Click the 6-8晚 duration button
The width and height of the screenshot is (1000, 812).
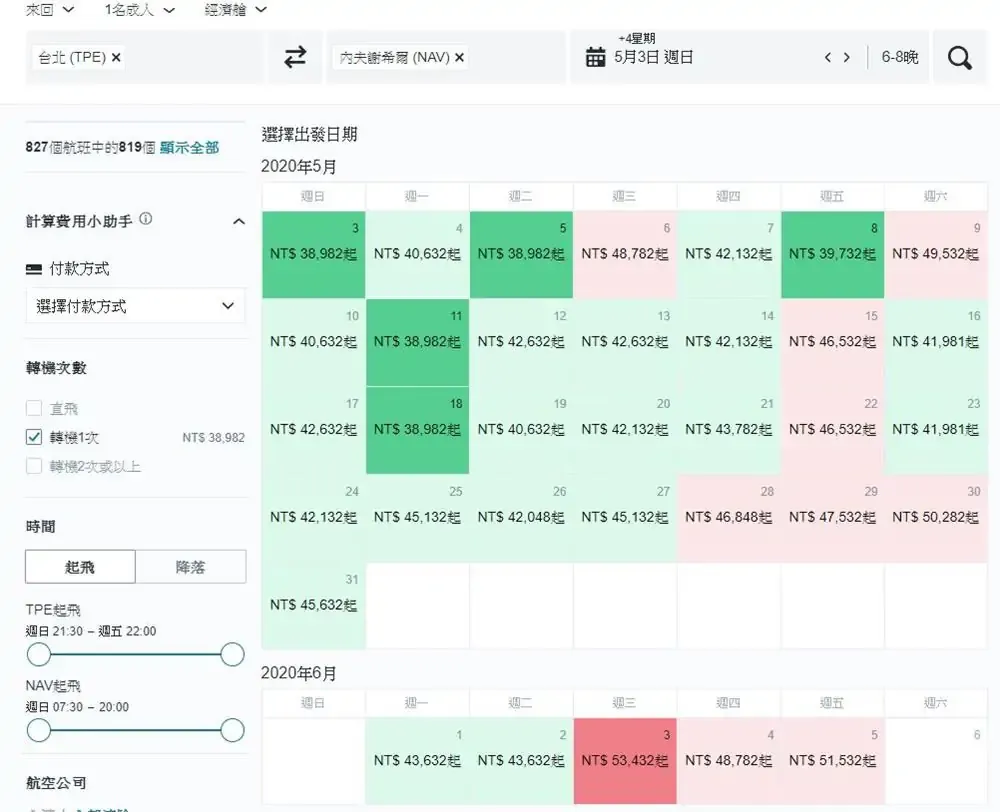pos(900,57)
